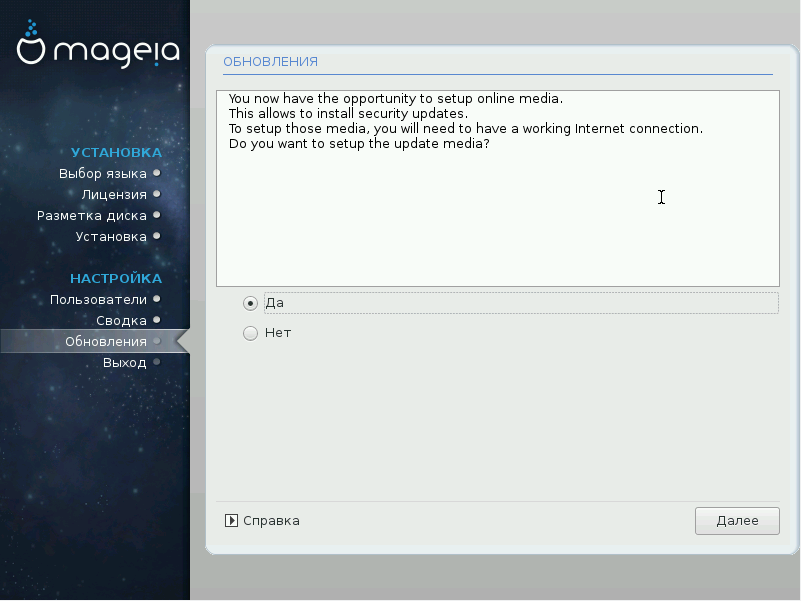Viewport: 801px width, 601px height.
Task: Click the 'ОБНОВЛЕНИЯ' dialog heading
Action: click(270, 62)
